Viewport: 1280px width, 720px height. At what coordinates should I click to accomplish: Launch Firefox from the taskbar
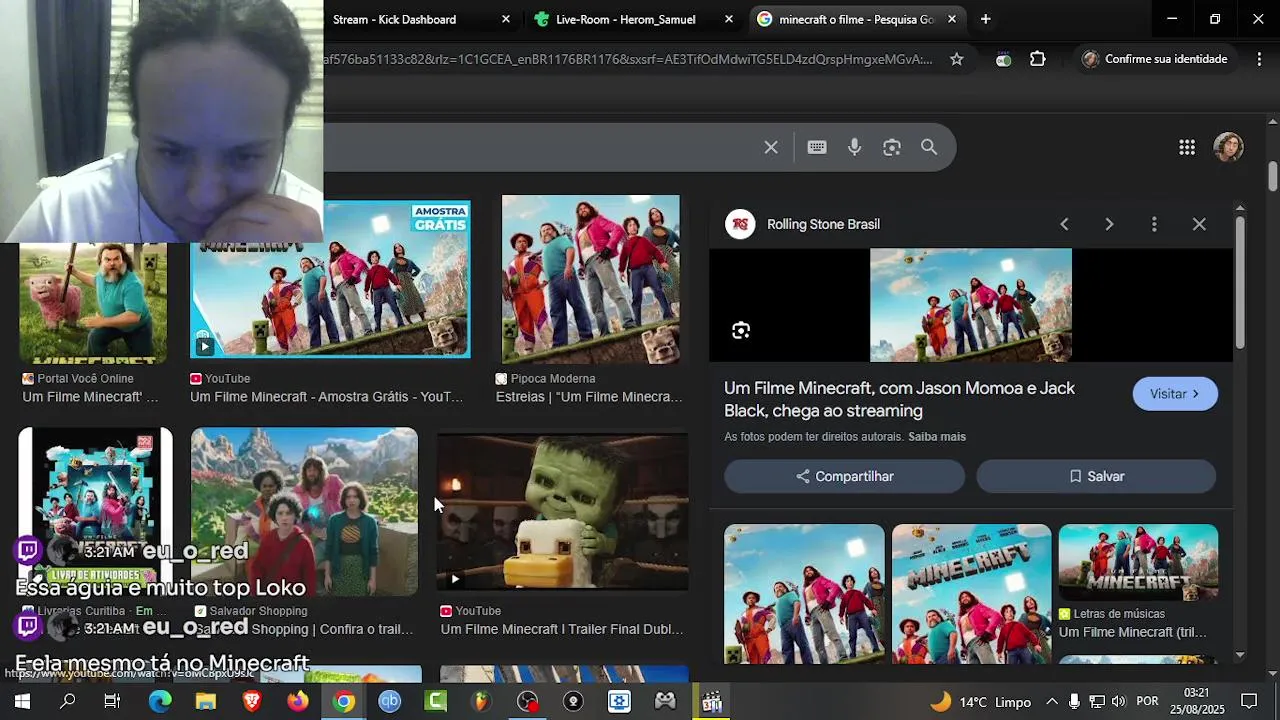[x=298, y=702]
